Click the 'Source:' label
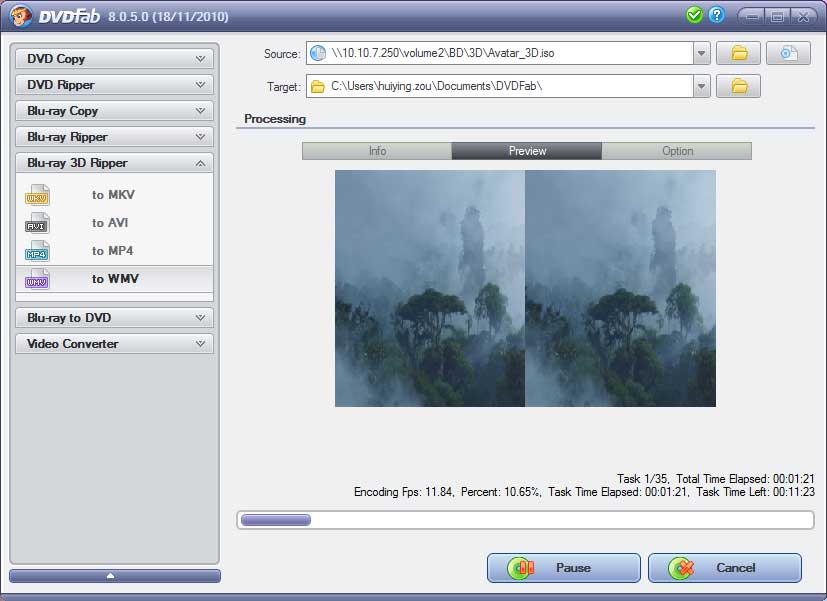Screen dimensions: 827x601 [x=282, y=54]
